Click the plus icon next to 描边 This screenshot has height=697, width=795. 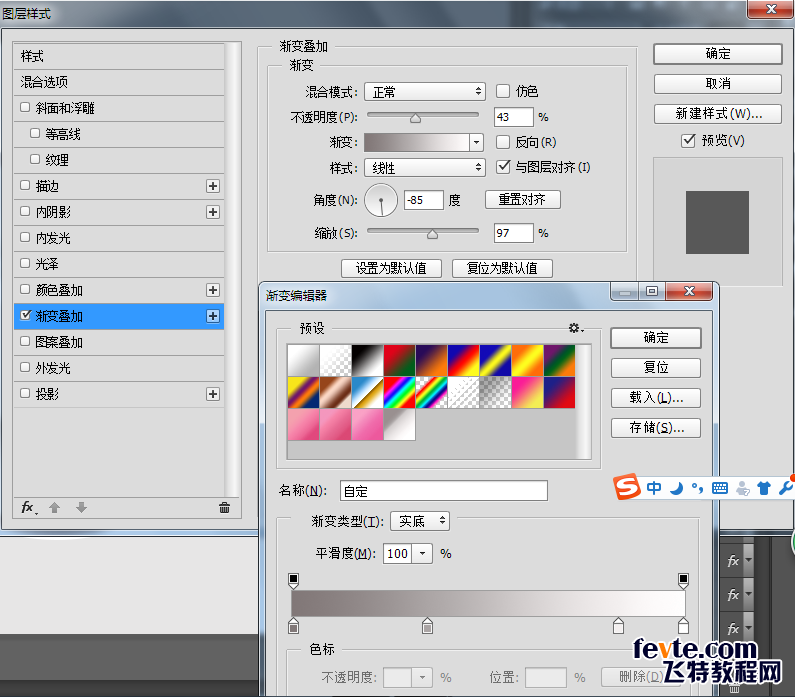212,186
